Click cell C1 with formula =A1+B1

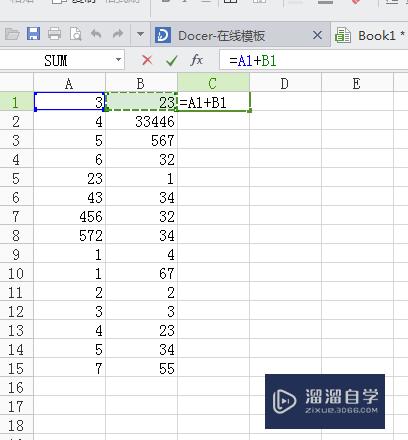click(213, 101)
